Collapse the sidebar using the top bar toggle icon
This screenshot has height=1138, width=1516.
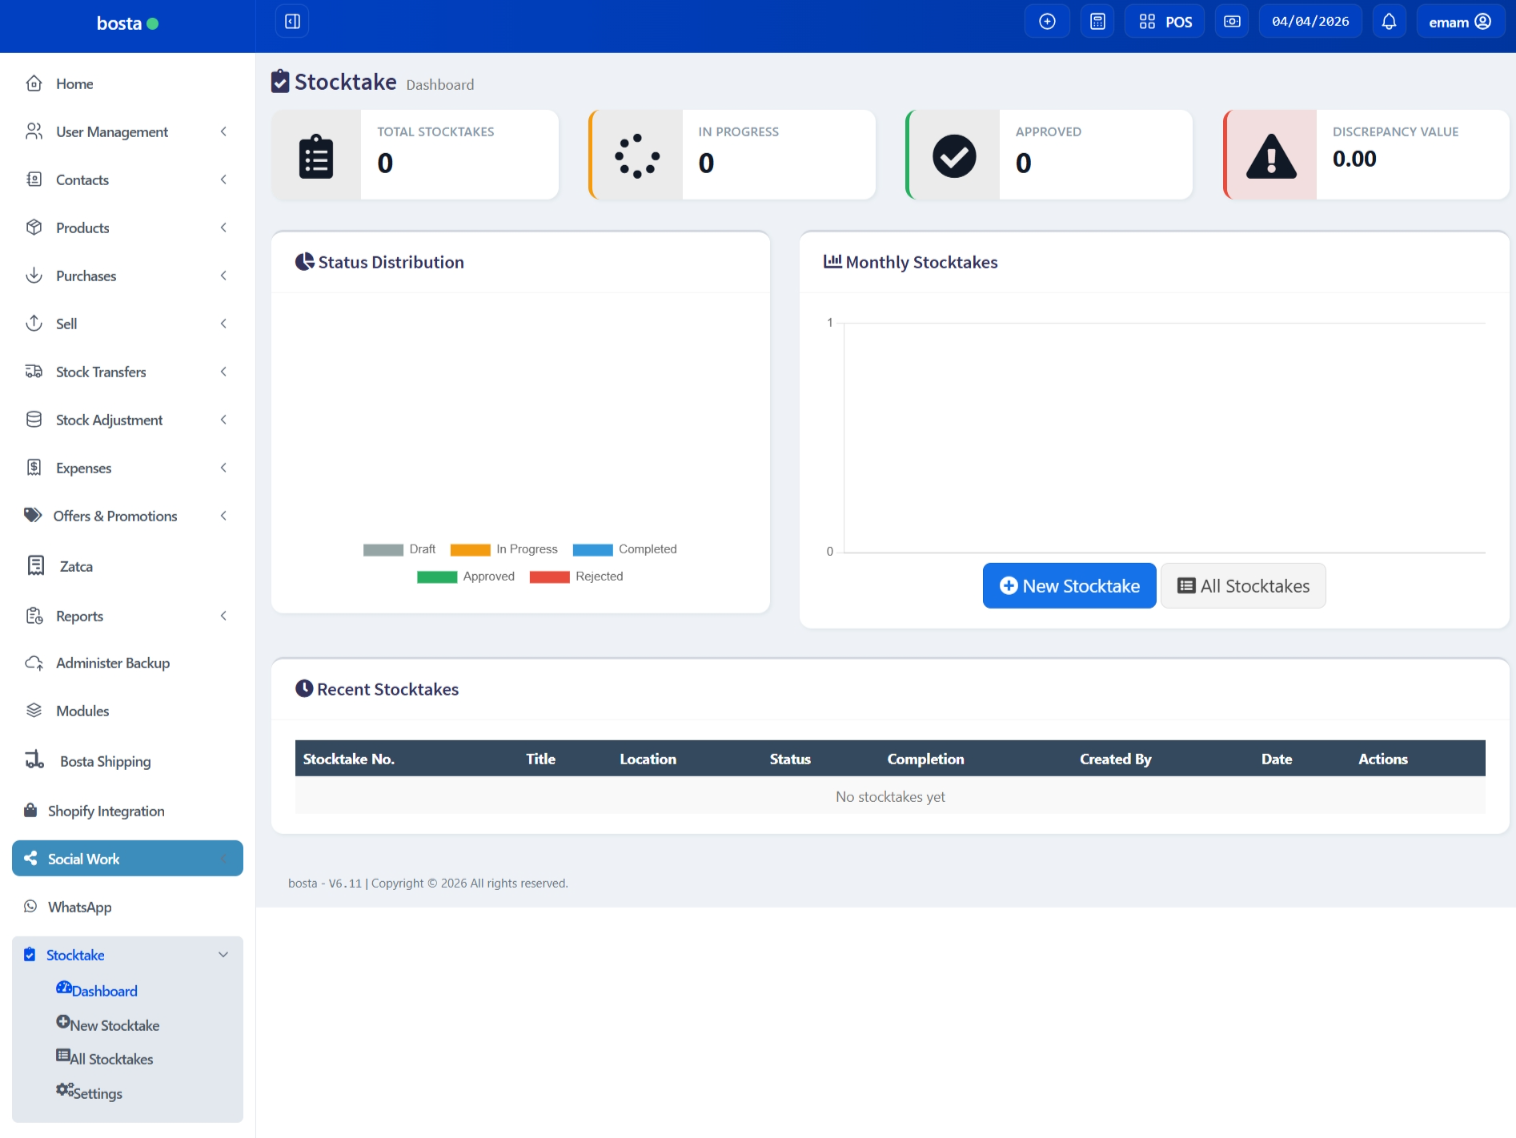(292, 22)
